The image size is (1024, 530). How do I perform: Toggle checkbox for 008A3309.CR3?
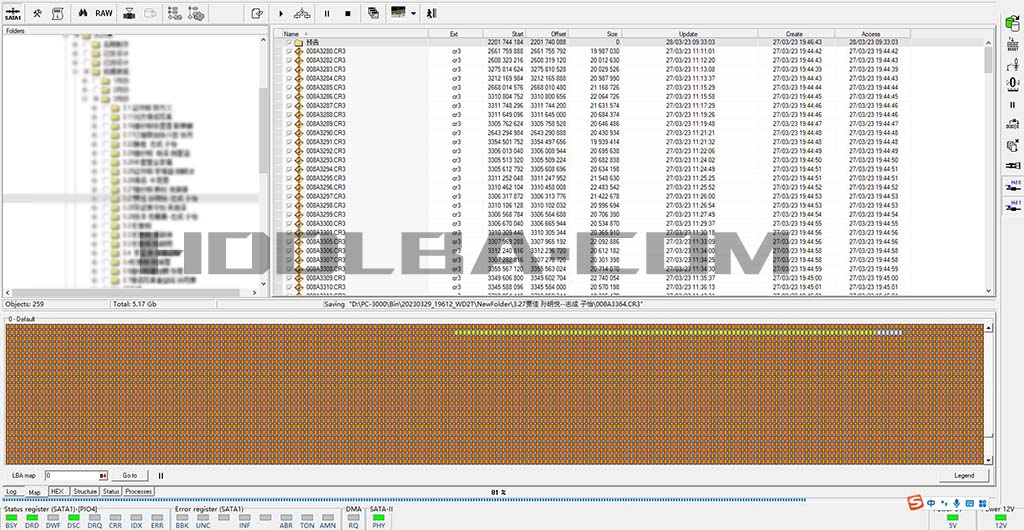point(289,277)
